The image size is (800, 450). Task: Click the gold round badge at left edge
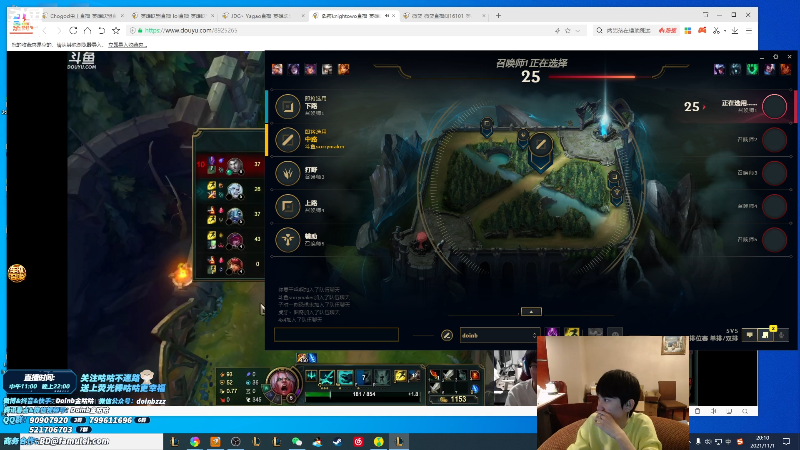17,273
